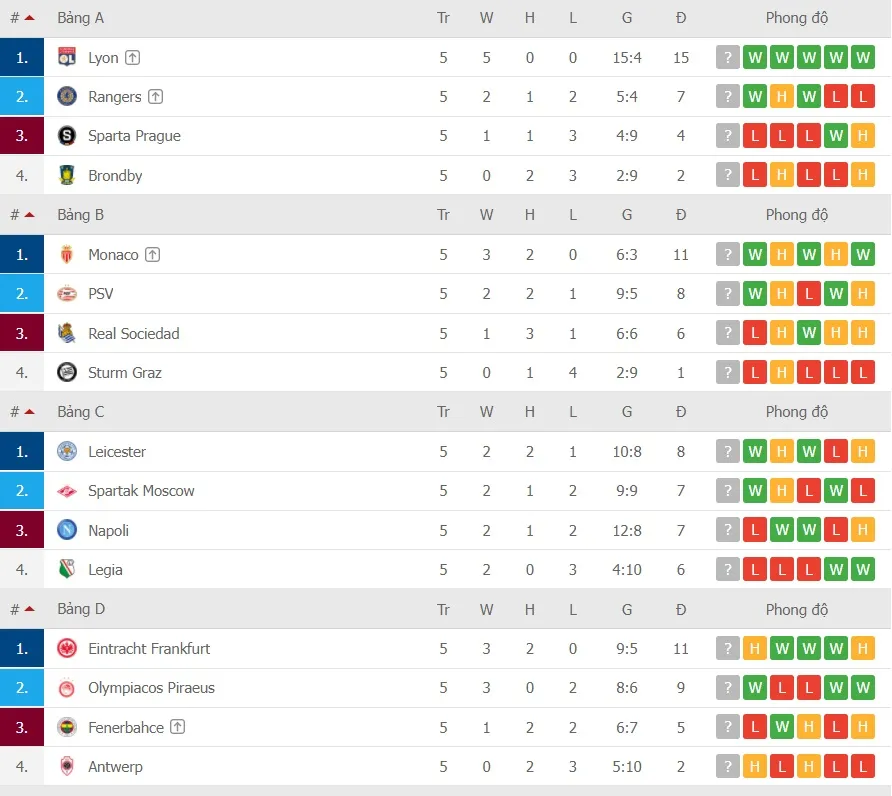Click Brondby's last yellow H result badge
The width and height of the screenshot is (892, 796).
coord(862,174)
